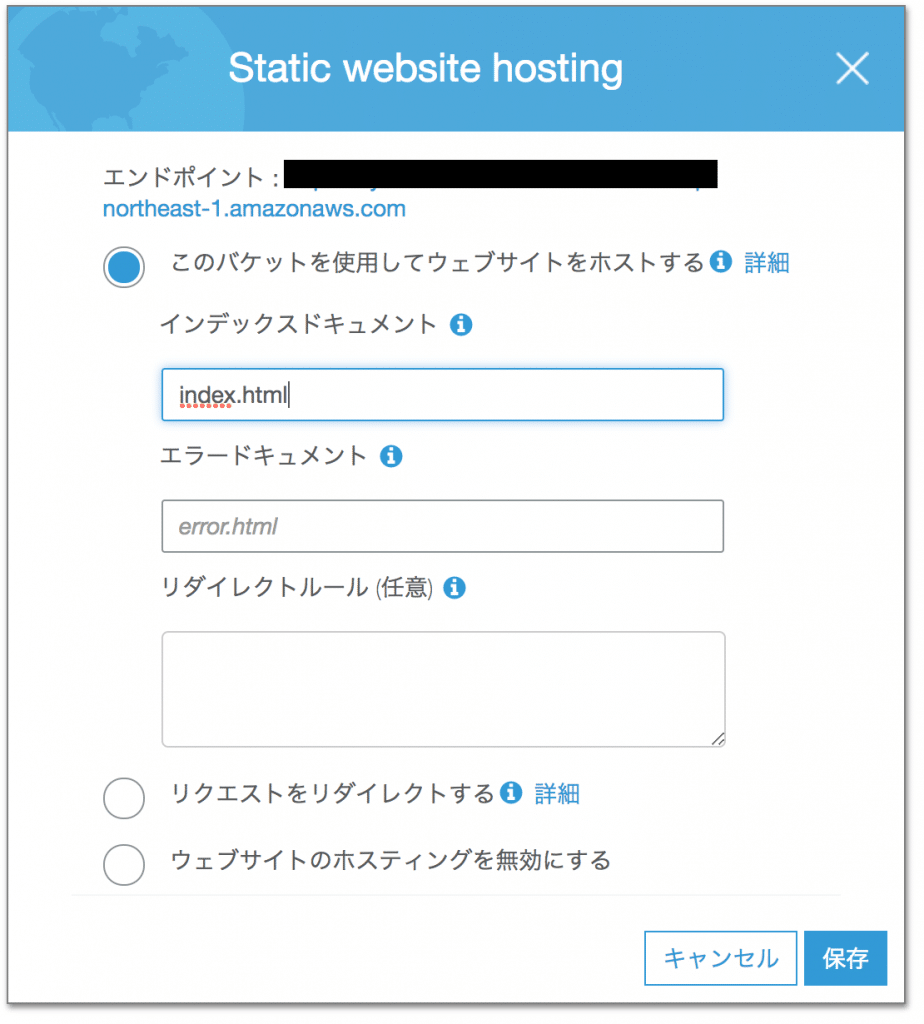Screen dimensions: 924x1024
Task: Click info icon beside リクエストをリダイレクトする
Action: tap(511, 792)
